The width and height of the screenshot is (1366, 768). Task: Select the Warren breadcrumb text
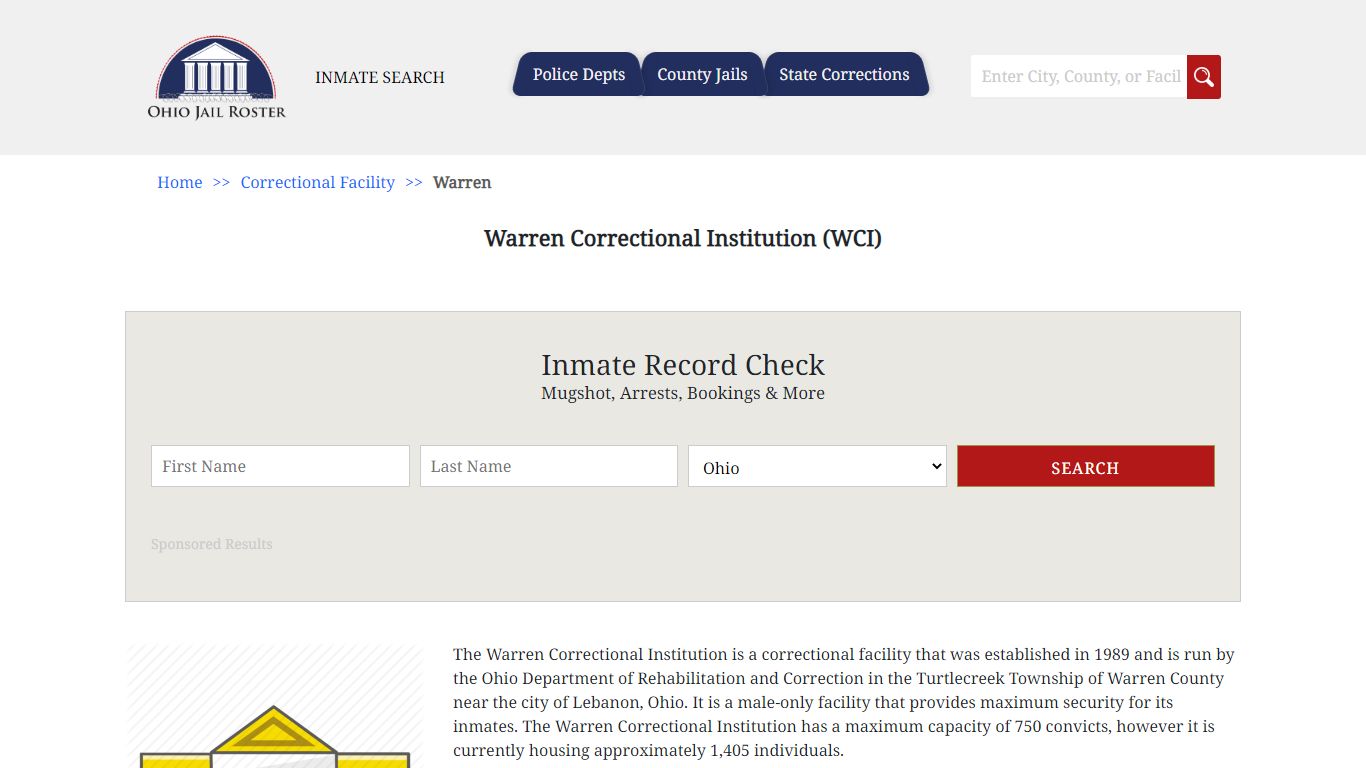[462, 182]
